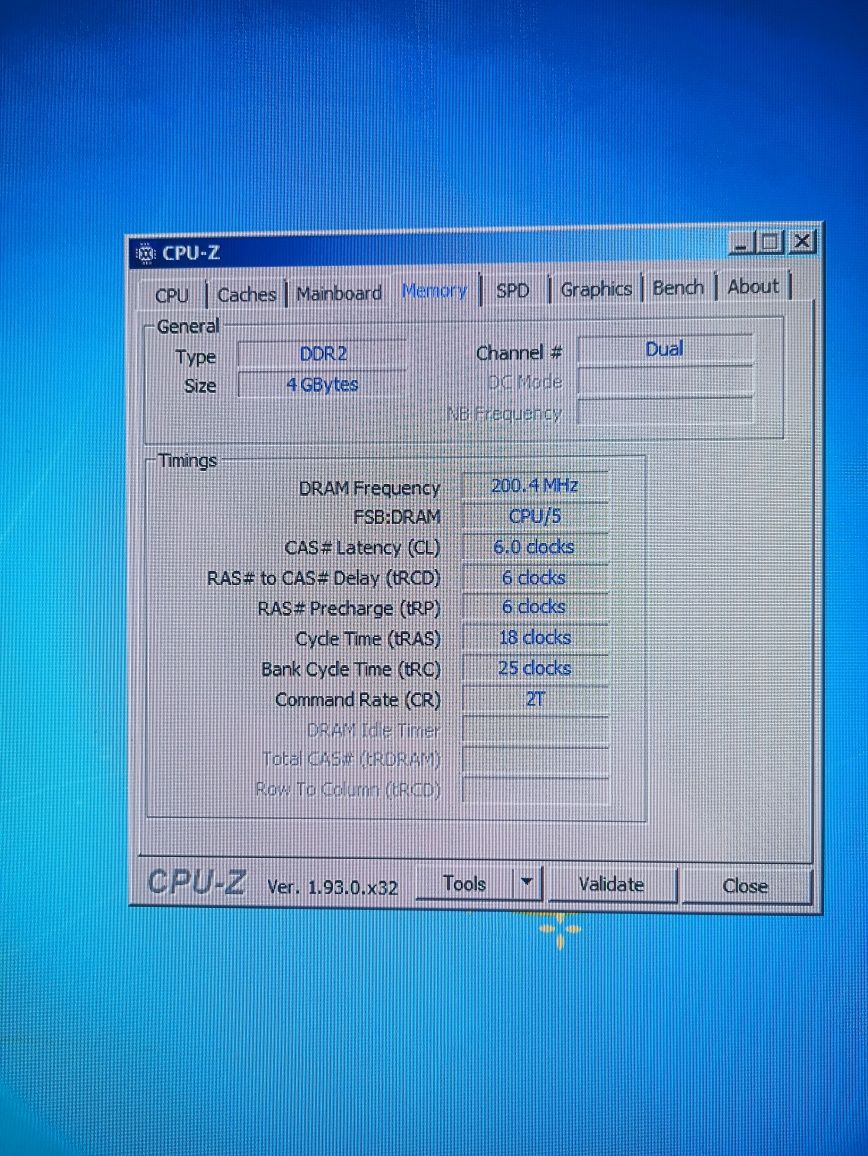Expand the Tools dropdown arrow
868x1156 pixels.
[527, 883]
